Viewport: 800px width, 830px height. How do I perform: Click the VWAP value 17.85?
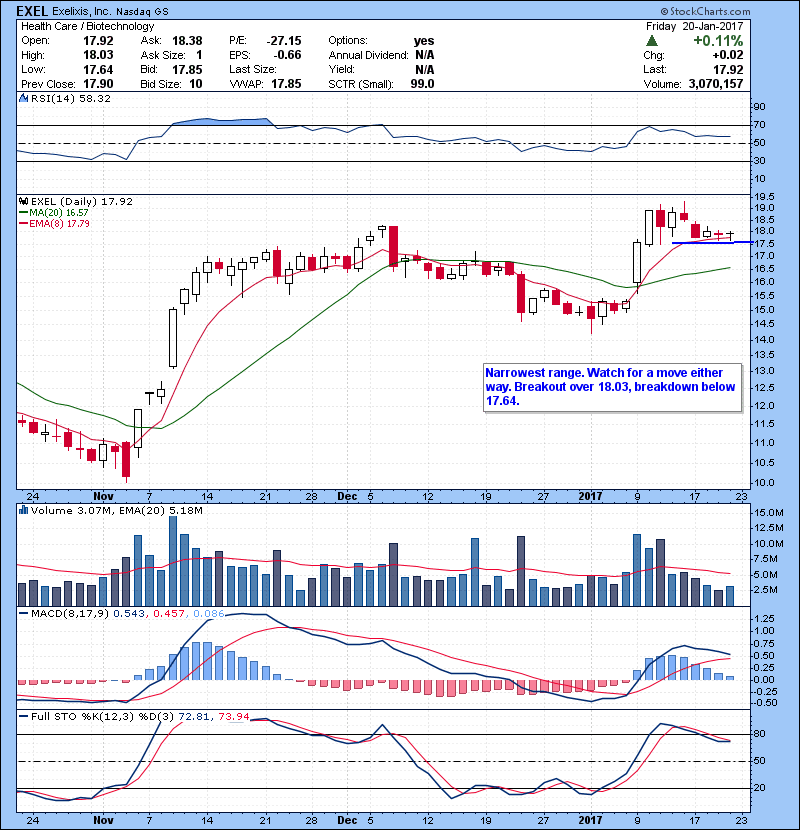pyautogui.click(x=286, y=84)
